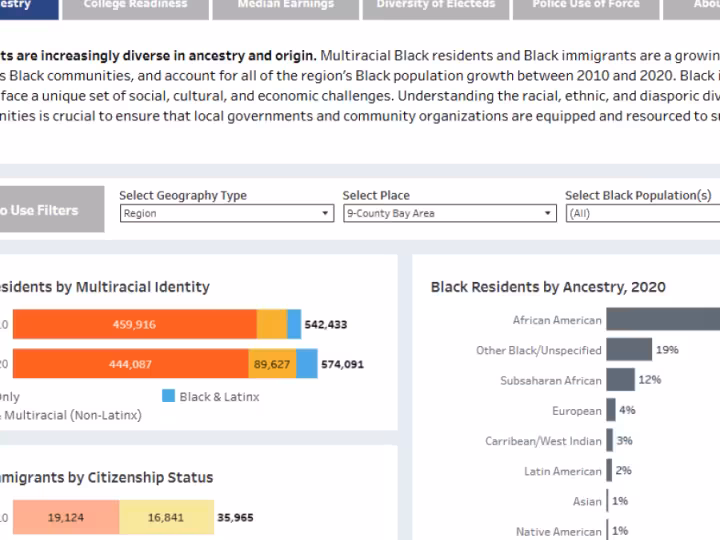Screen dimensions: 720x540
Task: Click the salmon bar segment labeled 19,124
Action: coord(66,518)
